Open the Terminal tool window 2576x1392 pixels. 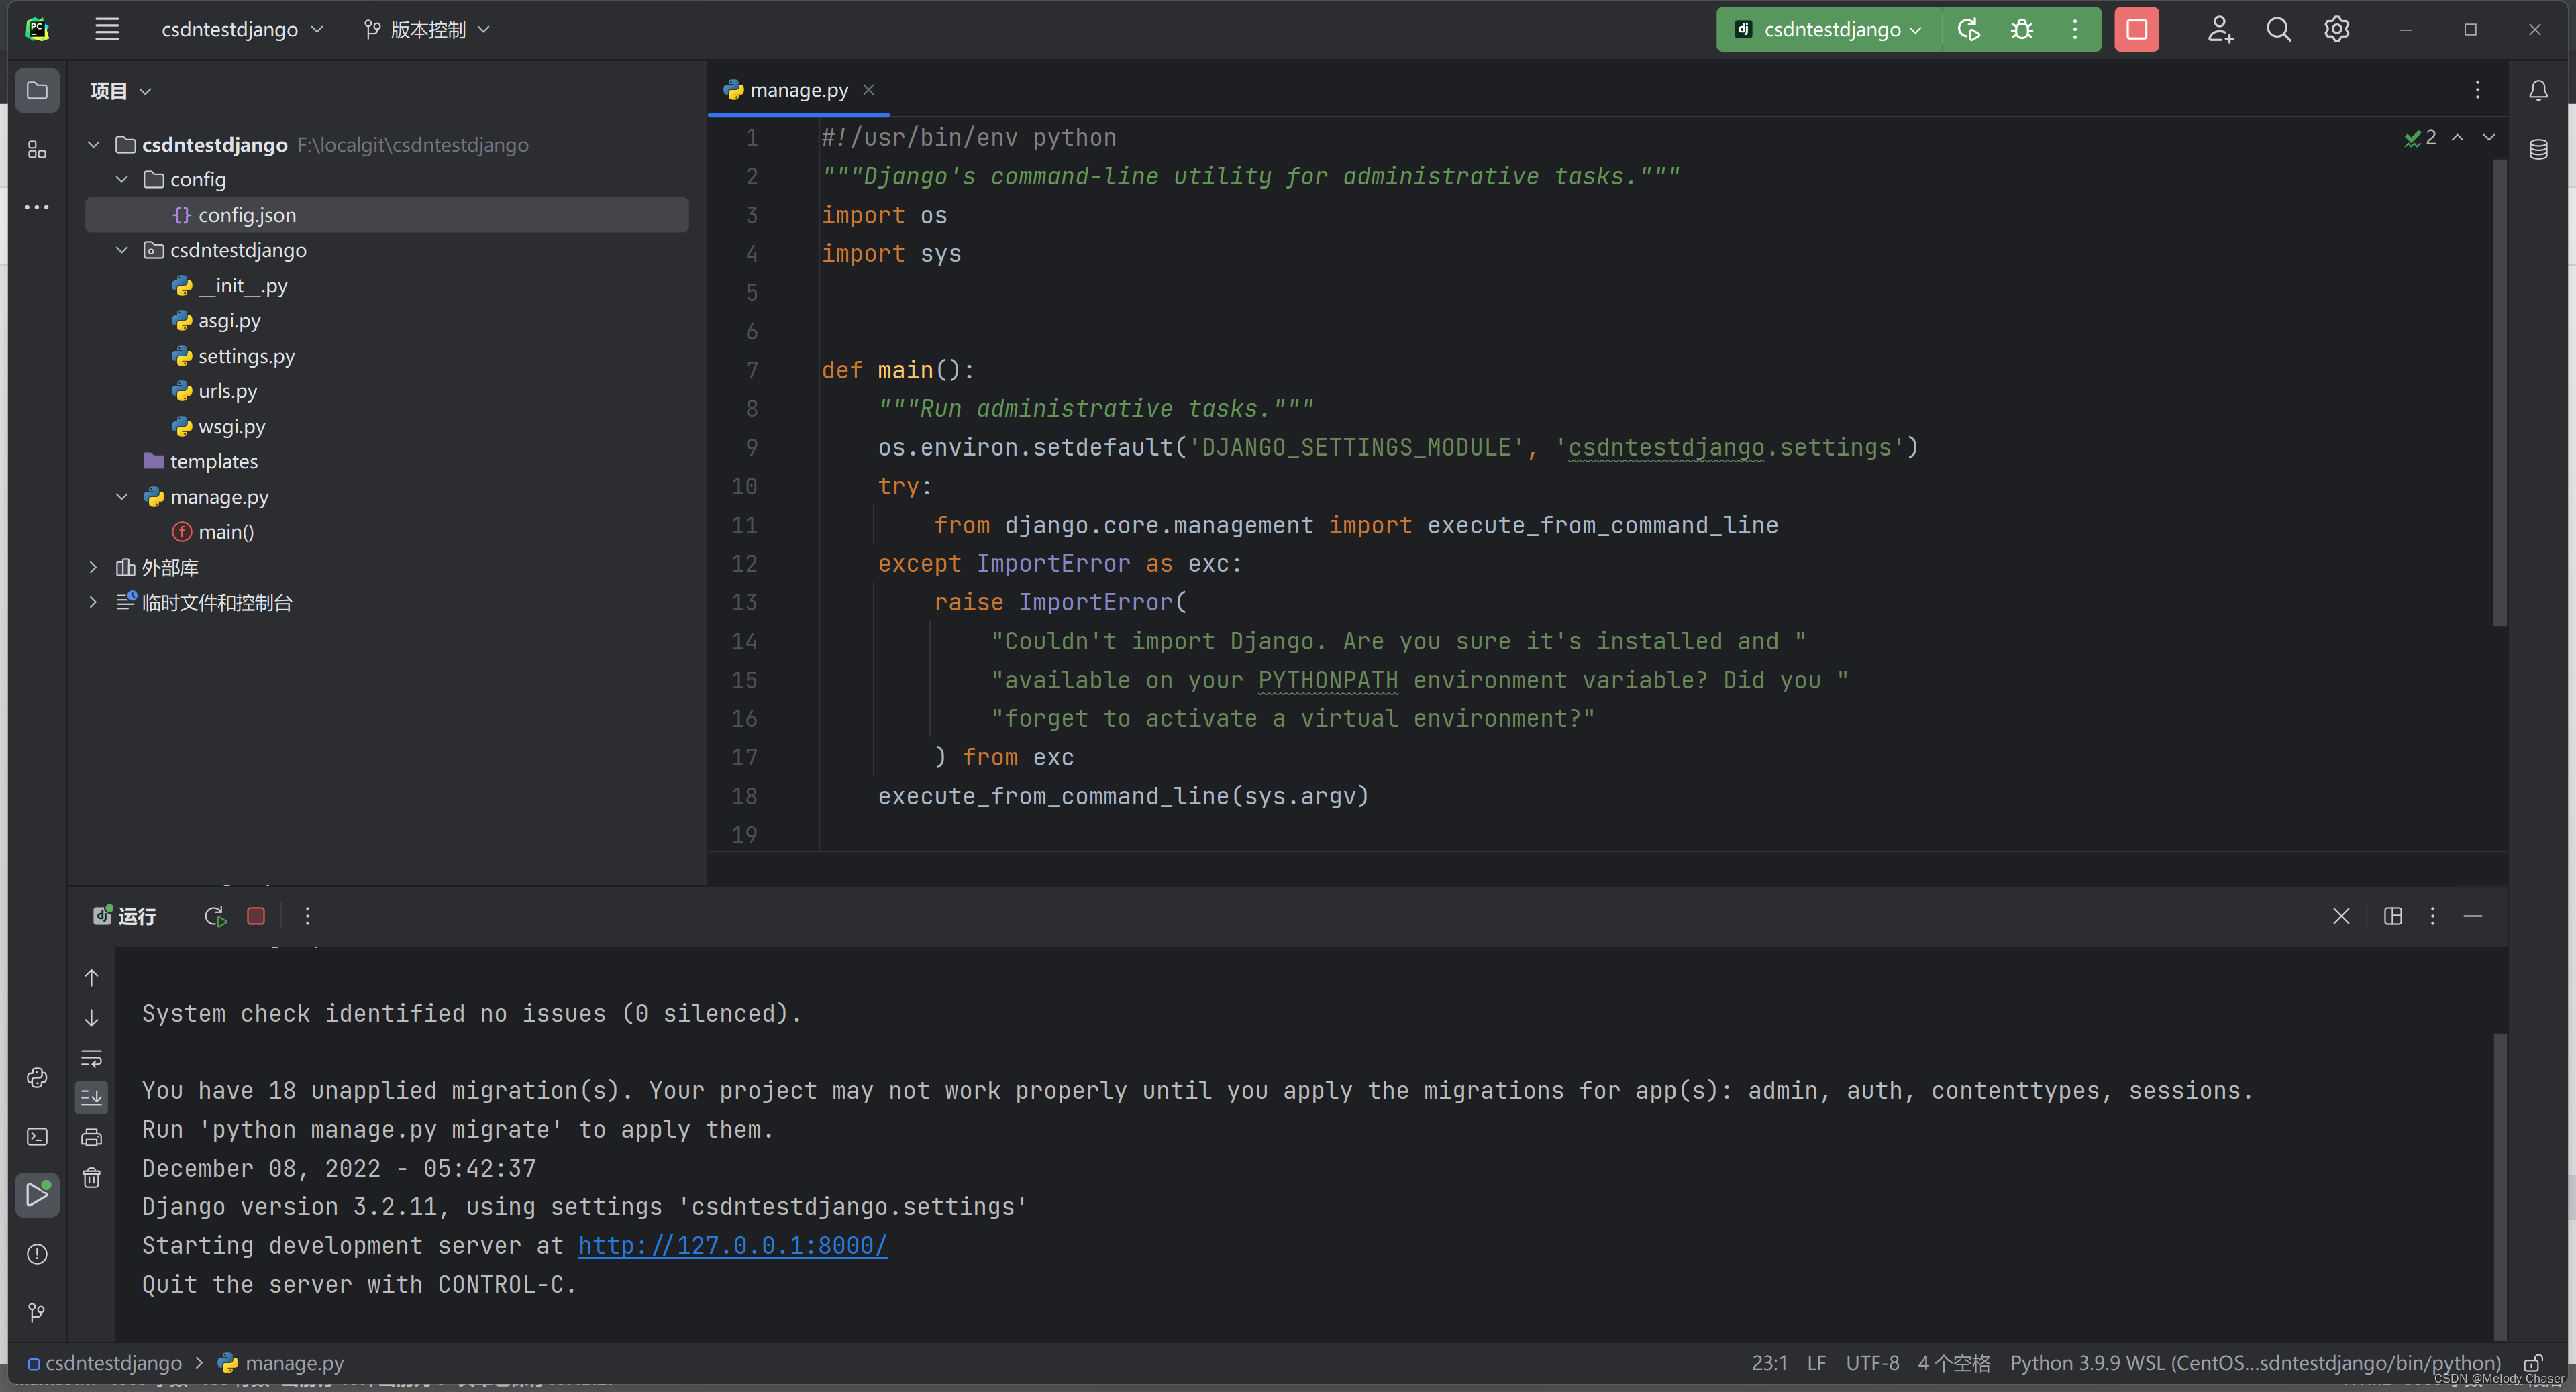(37, 1137)
